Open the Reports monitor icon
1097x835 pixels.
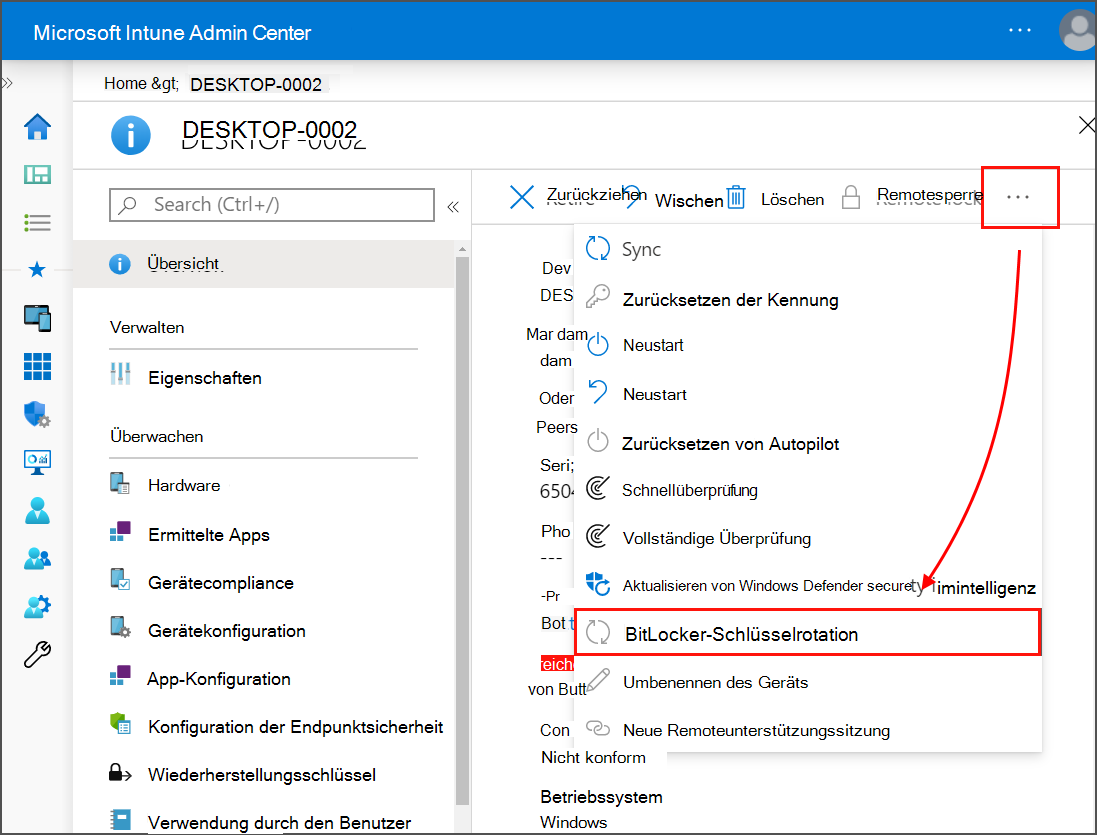point(37,462)
